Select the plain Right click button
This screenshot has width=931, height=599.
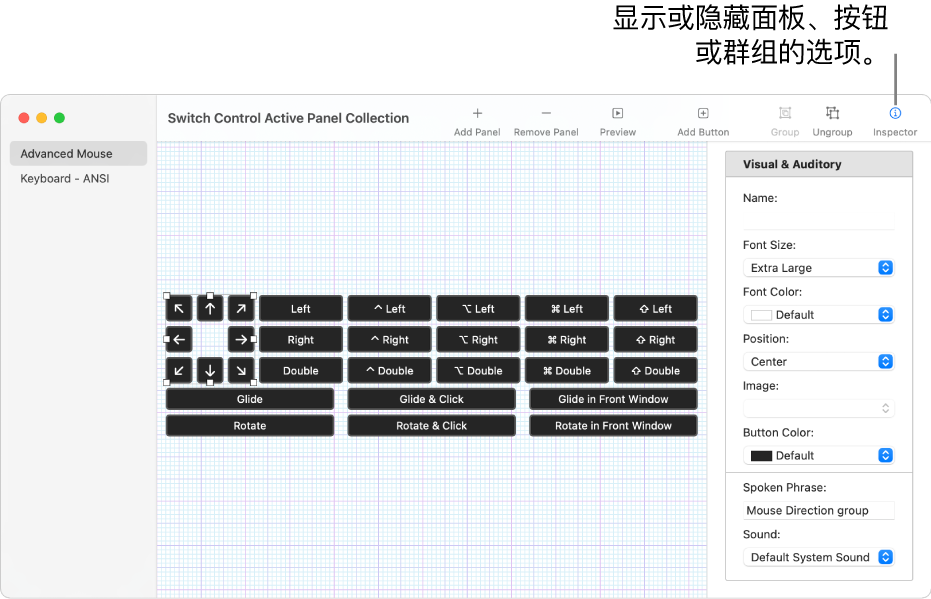pyautogui.click(x=301, y=340)
